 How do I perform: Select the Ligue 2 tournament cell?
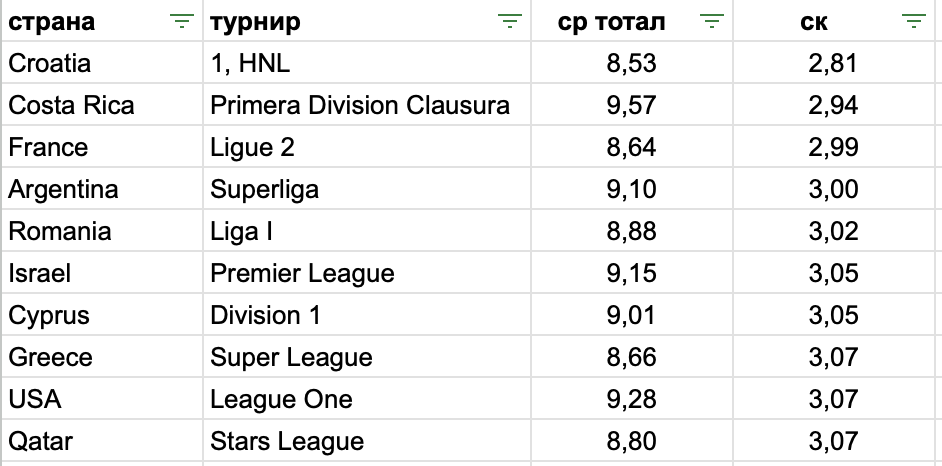tap(367, 147)
